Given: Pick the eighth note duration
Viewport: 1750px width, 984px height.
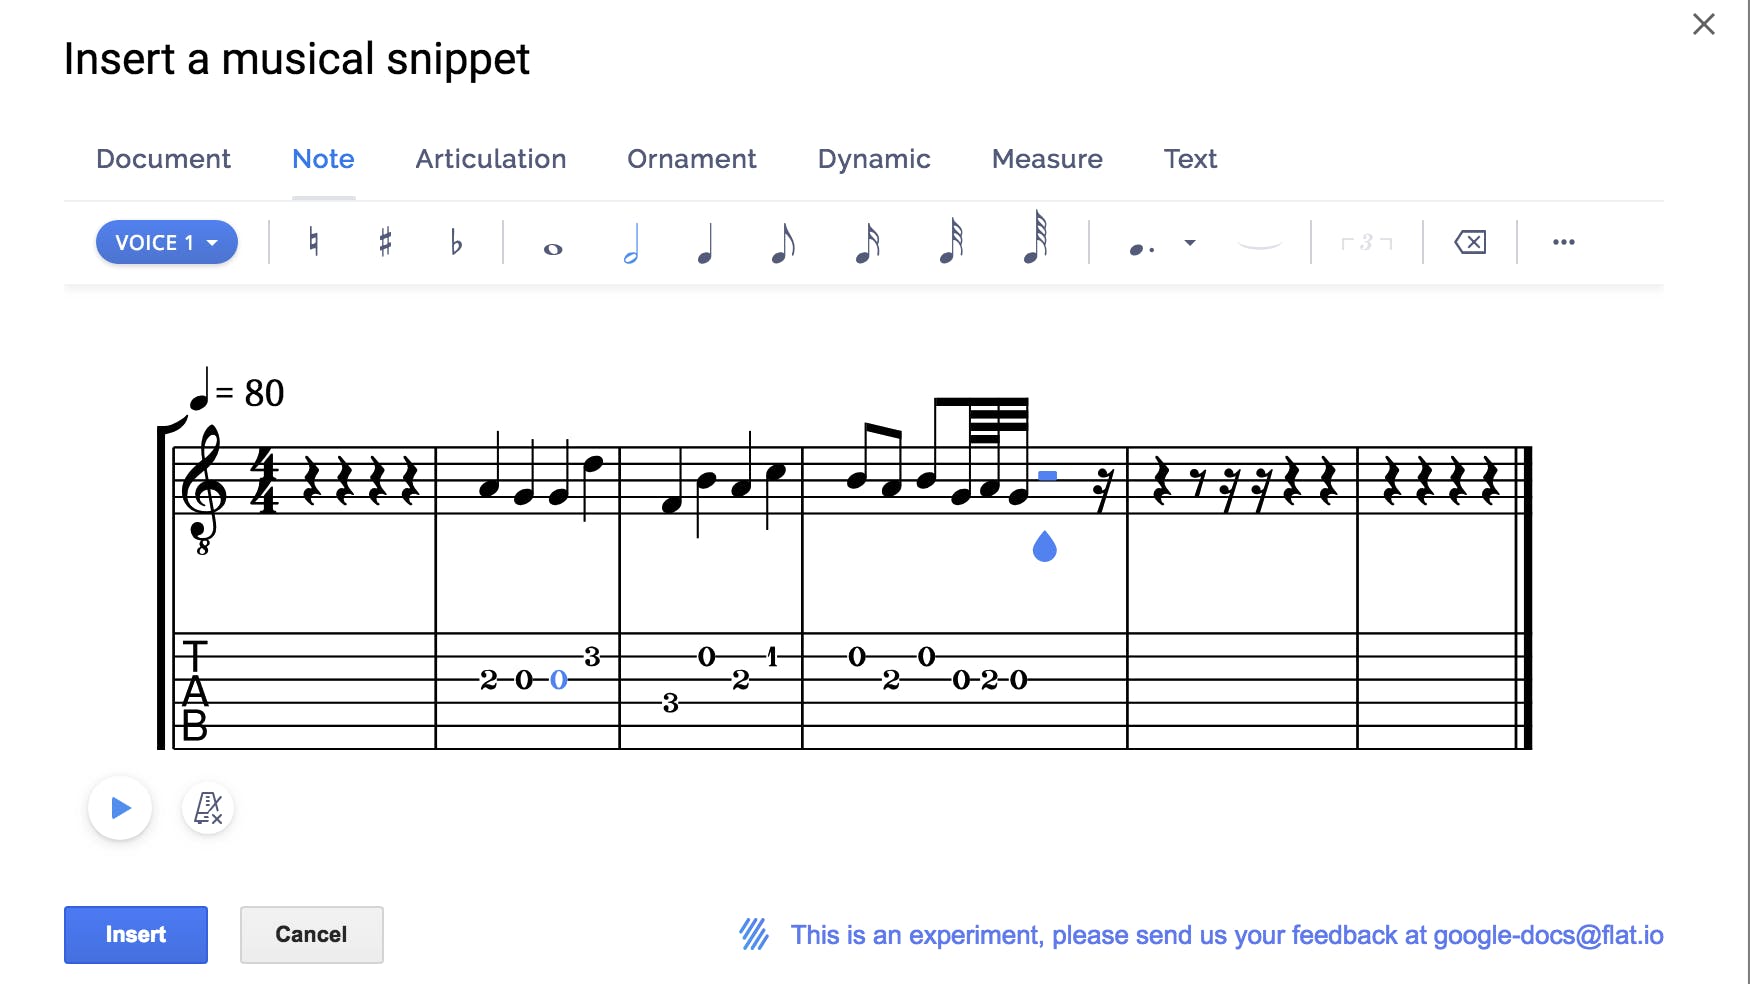Looking at the screenshot, I should point(783,243).
